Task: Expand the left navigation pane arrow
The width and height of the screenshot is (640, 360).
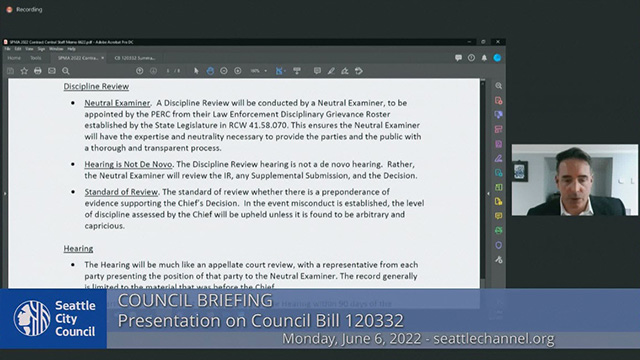Action: 4,193
